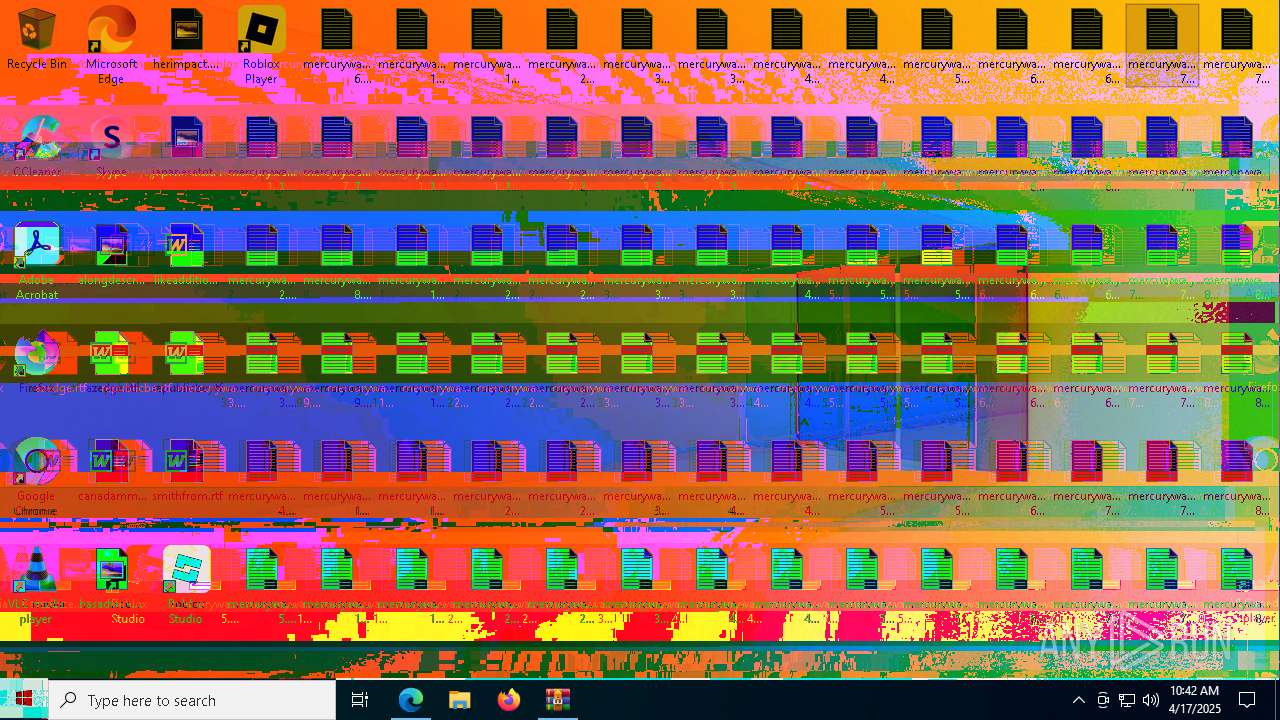Click the taskbar search box
This screenshot has height=720, width=1280.
click(192, 700)
